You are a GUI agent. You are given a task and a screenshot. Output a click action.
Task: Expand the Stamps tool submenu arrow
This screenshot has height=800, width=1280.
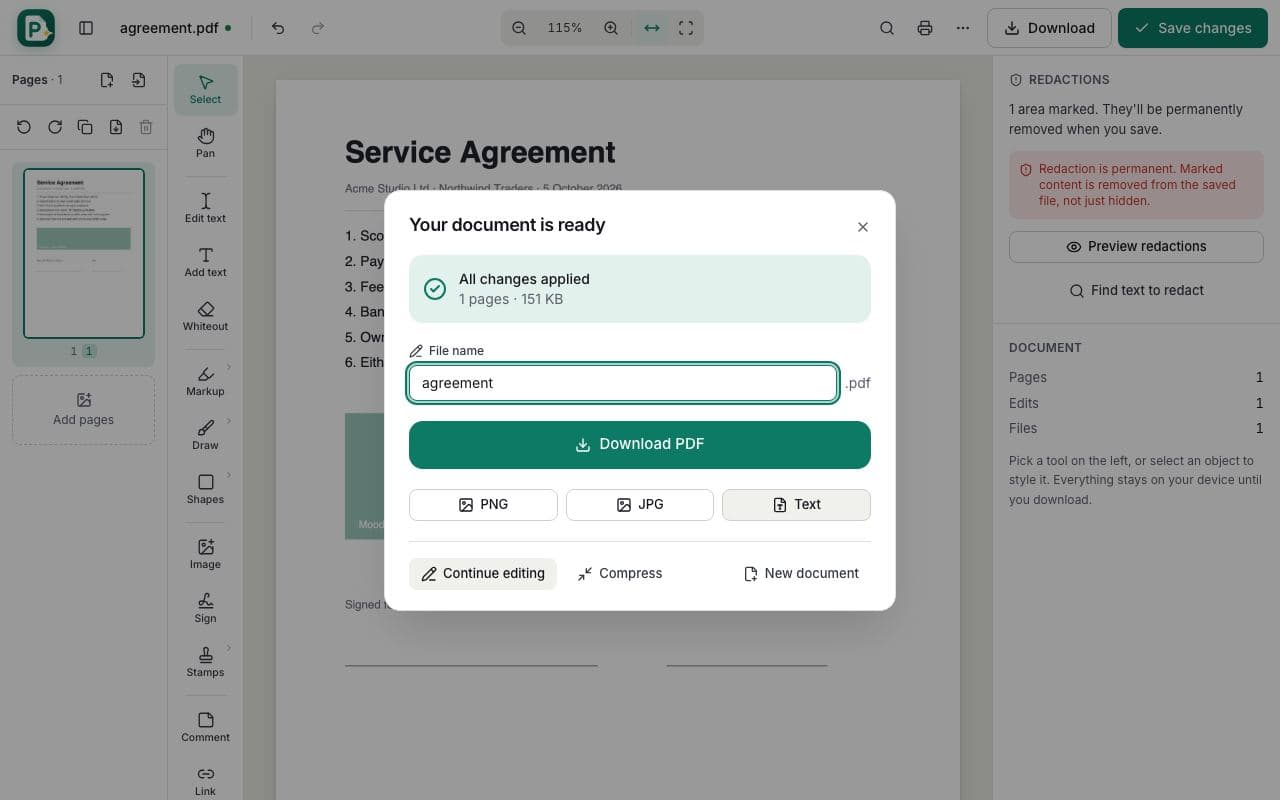point(229,648)
